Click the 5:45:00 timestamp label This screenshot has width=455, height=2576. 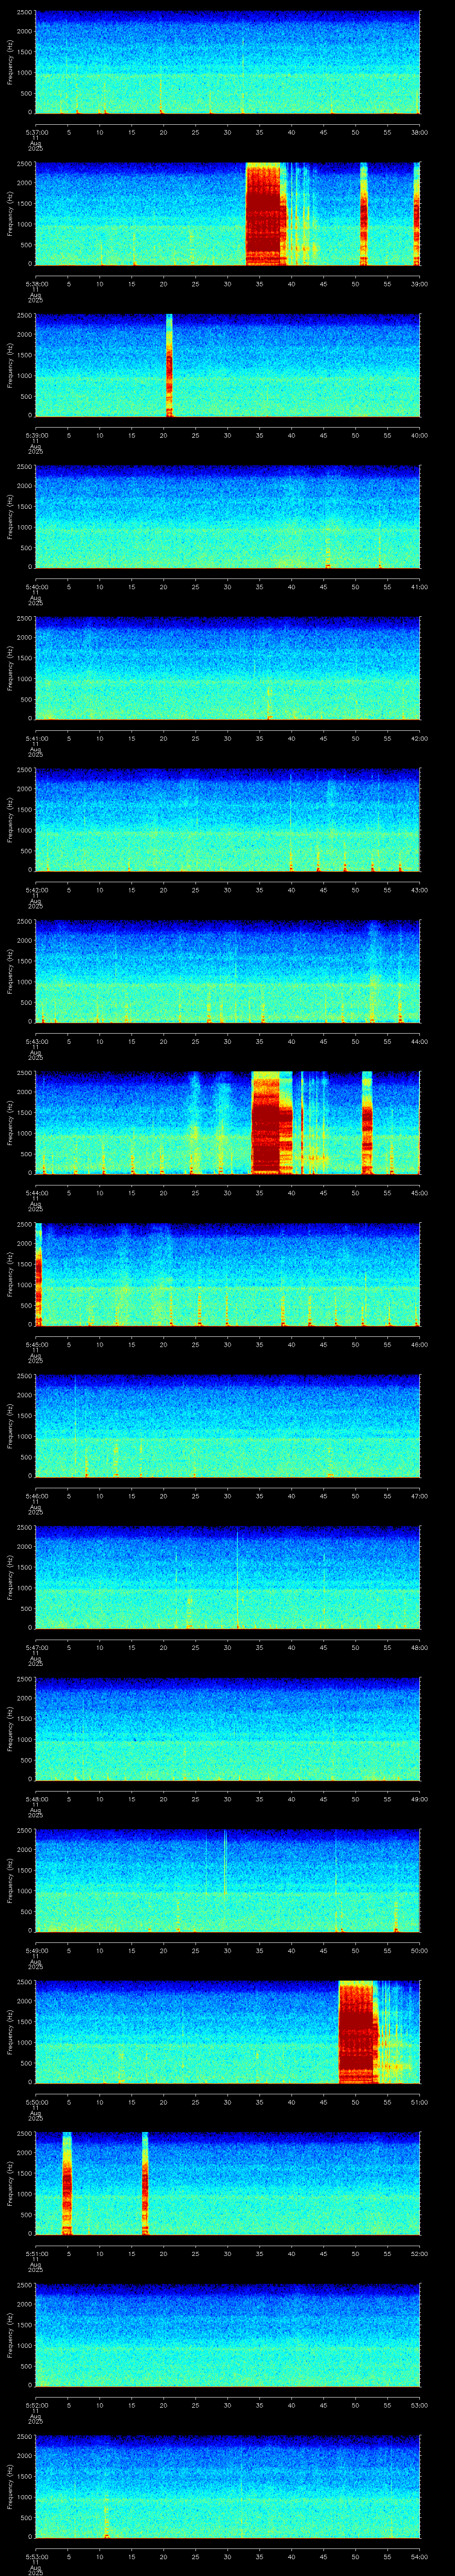pos(35,1344)
